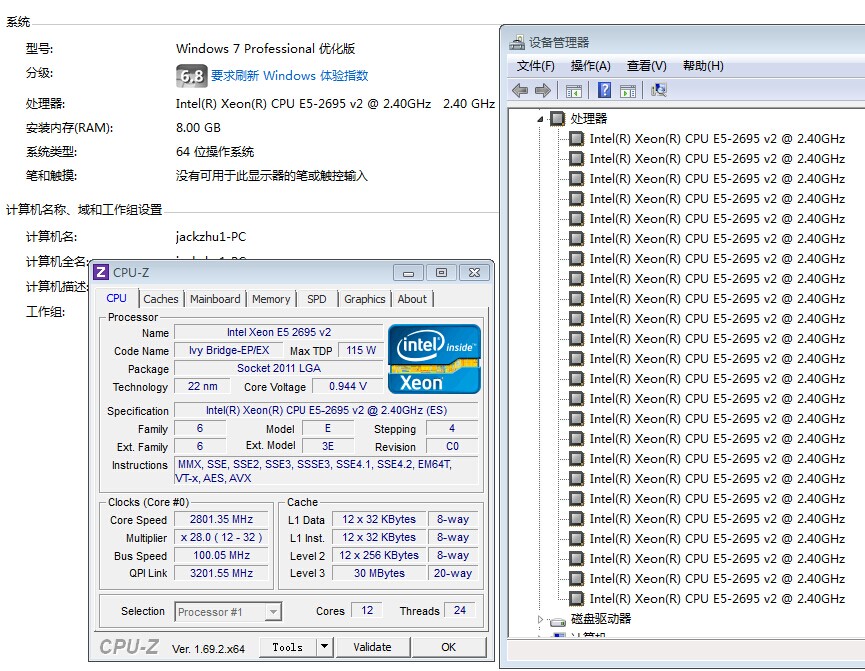Click the computer name 'jackzhu1-PC'
Viewport: 865px width, 671px height.
[211, 237]
